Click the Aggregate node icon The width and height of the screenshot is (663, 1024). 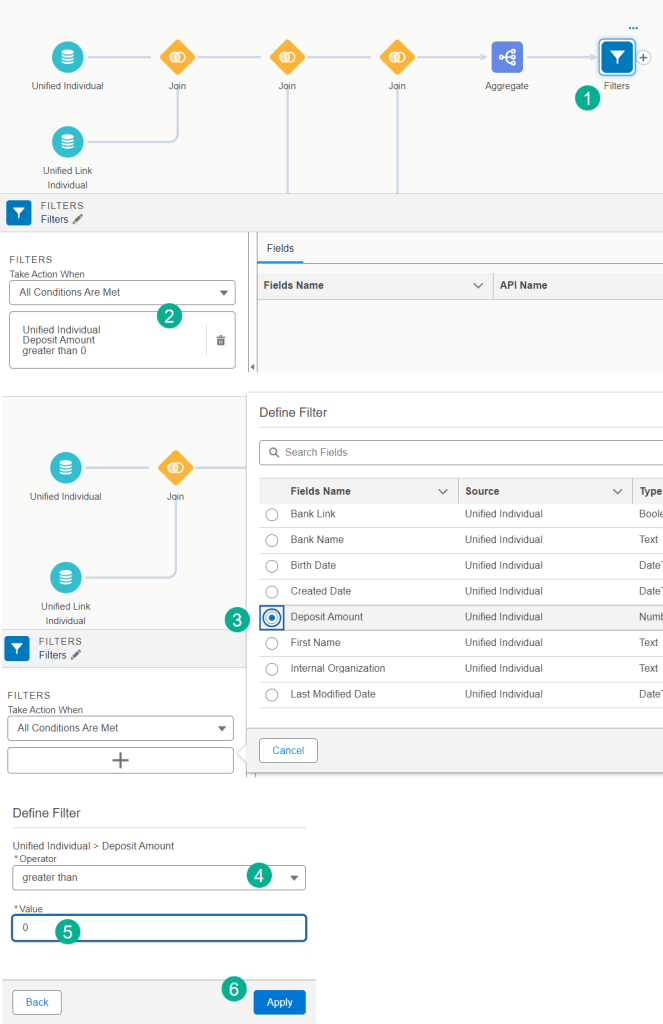click(x=507, y=58)
